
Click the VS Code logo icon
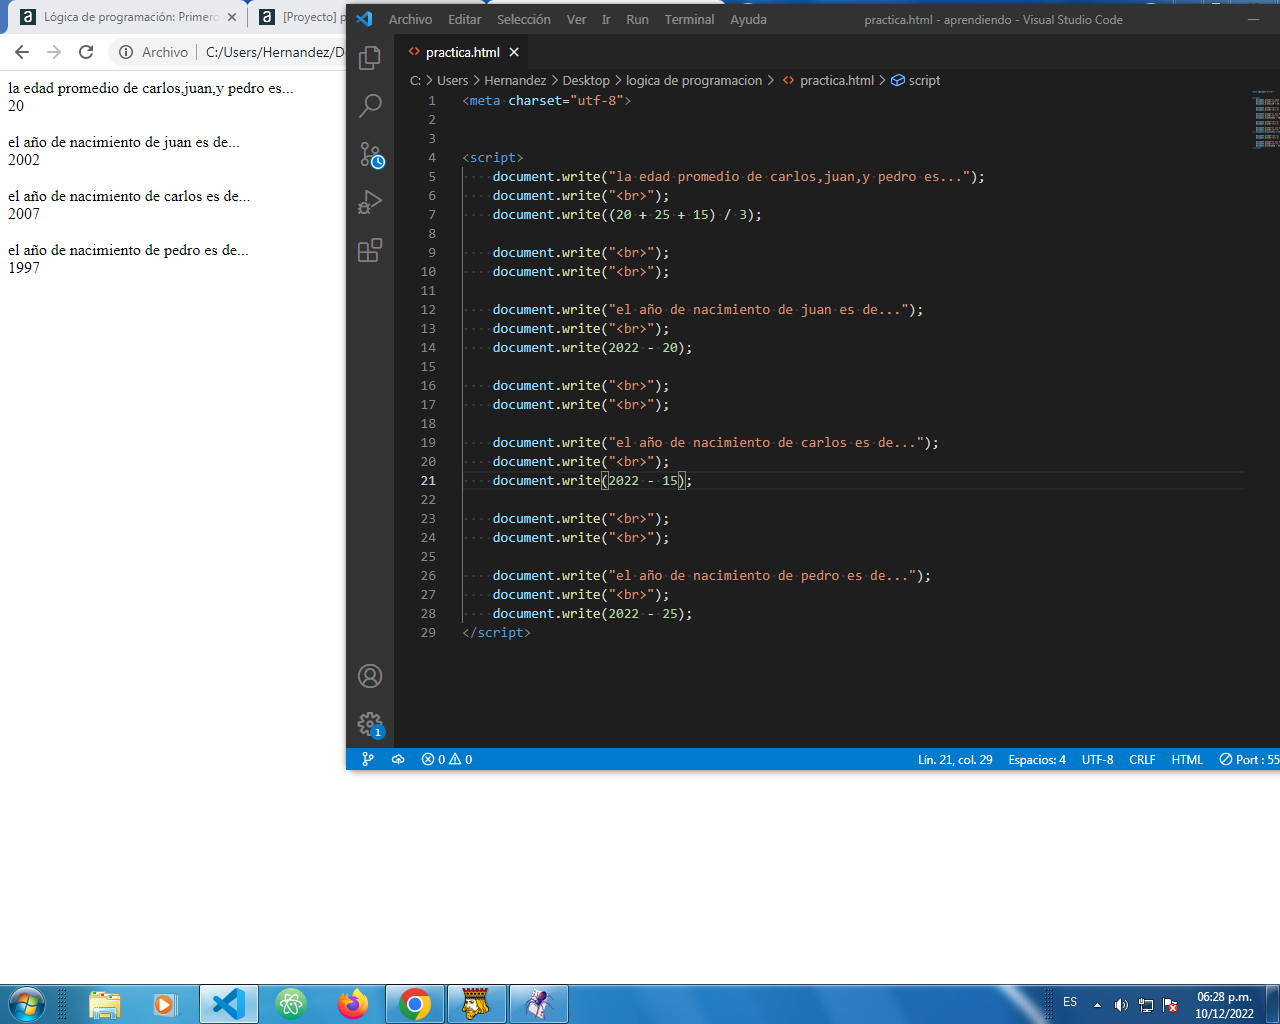tap(364, 19)
